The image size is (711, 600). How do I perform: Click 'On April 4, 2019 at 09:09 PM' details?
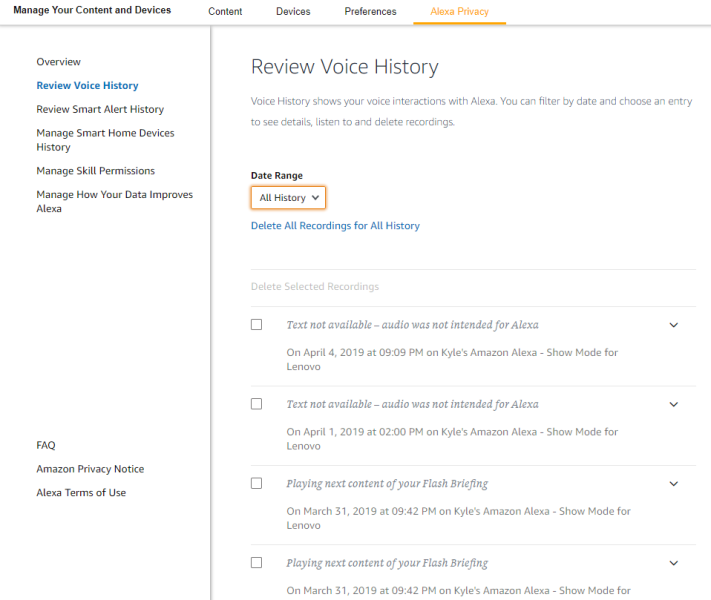tap(452, 359)
